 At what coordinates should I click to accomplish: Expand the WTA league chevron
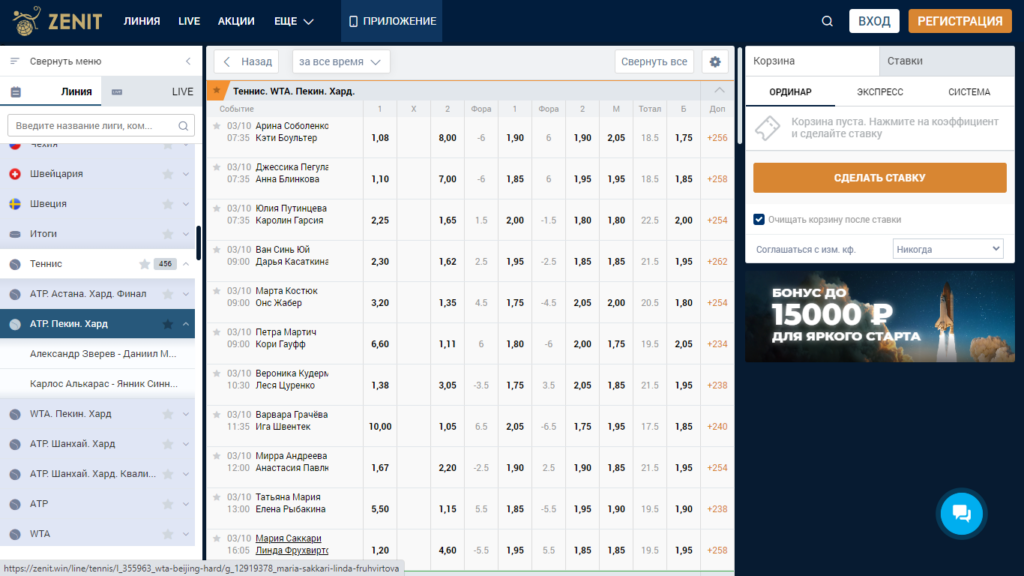coord(186,534)
